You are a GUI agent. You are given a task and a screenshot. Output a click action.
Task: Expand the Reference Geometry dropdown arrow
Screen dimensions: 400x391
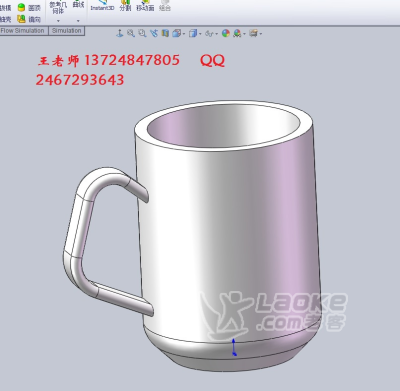[x=58, y=21]
